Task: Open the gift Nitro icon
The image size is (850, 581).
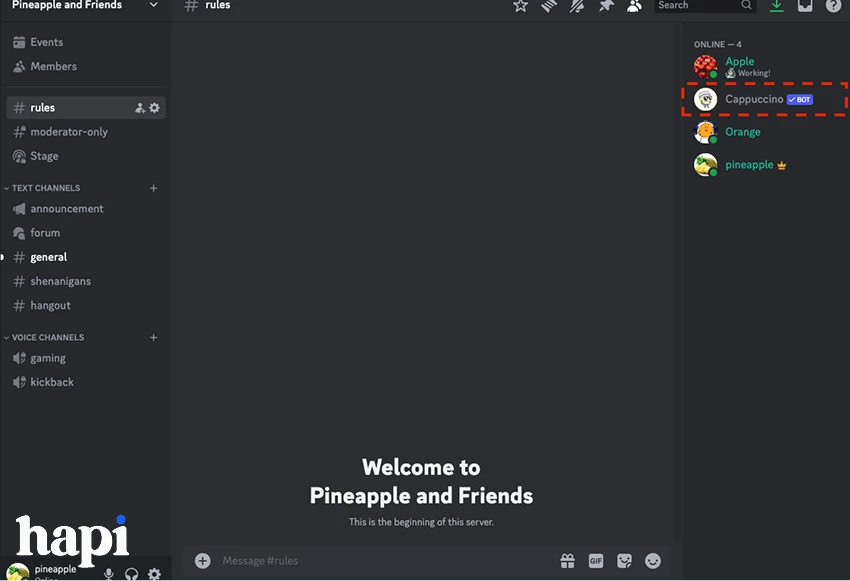Action: coord(568,561)
